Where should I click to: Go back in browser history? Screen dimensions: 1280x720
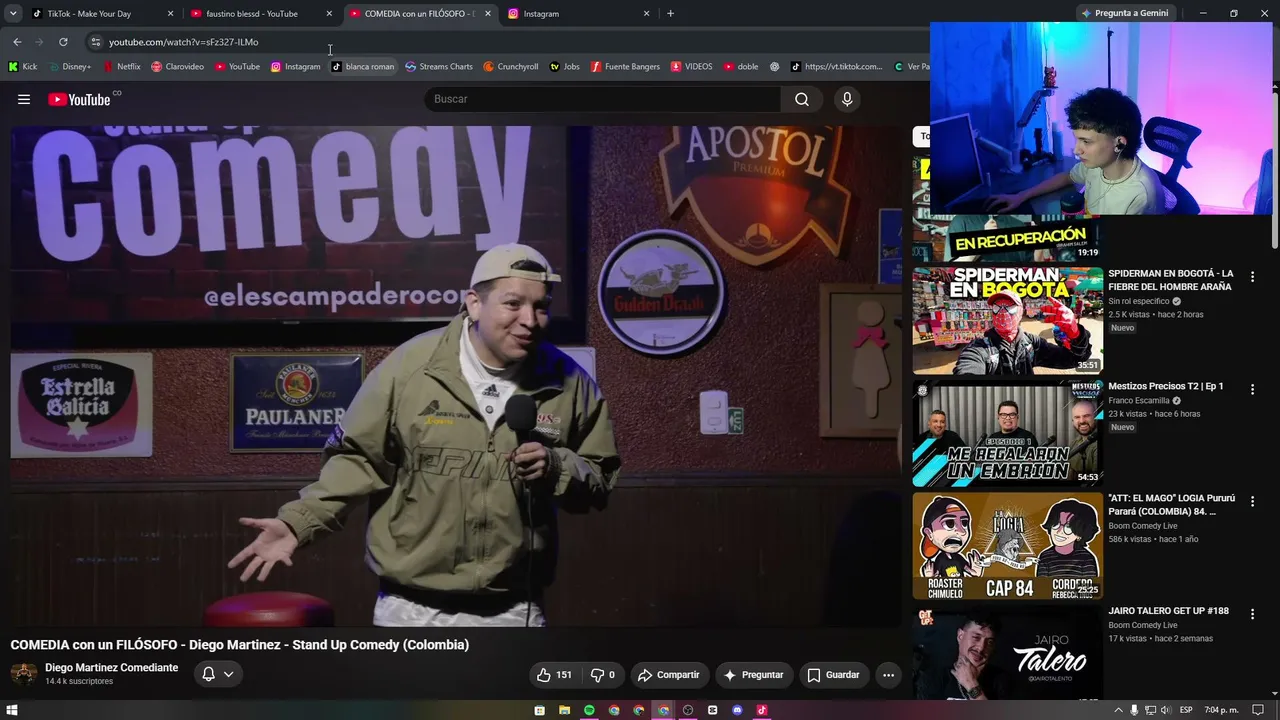[17, 42]
